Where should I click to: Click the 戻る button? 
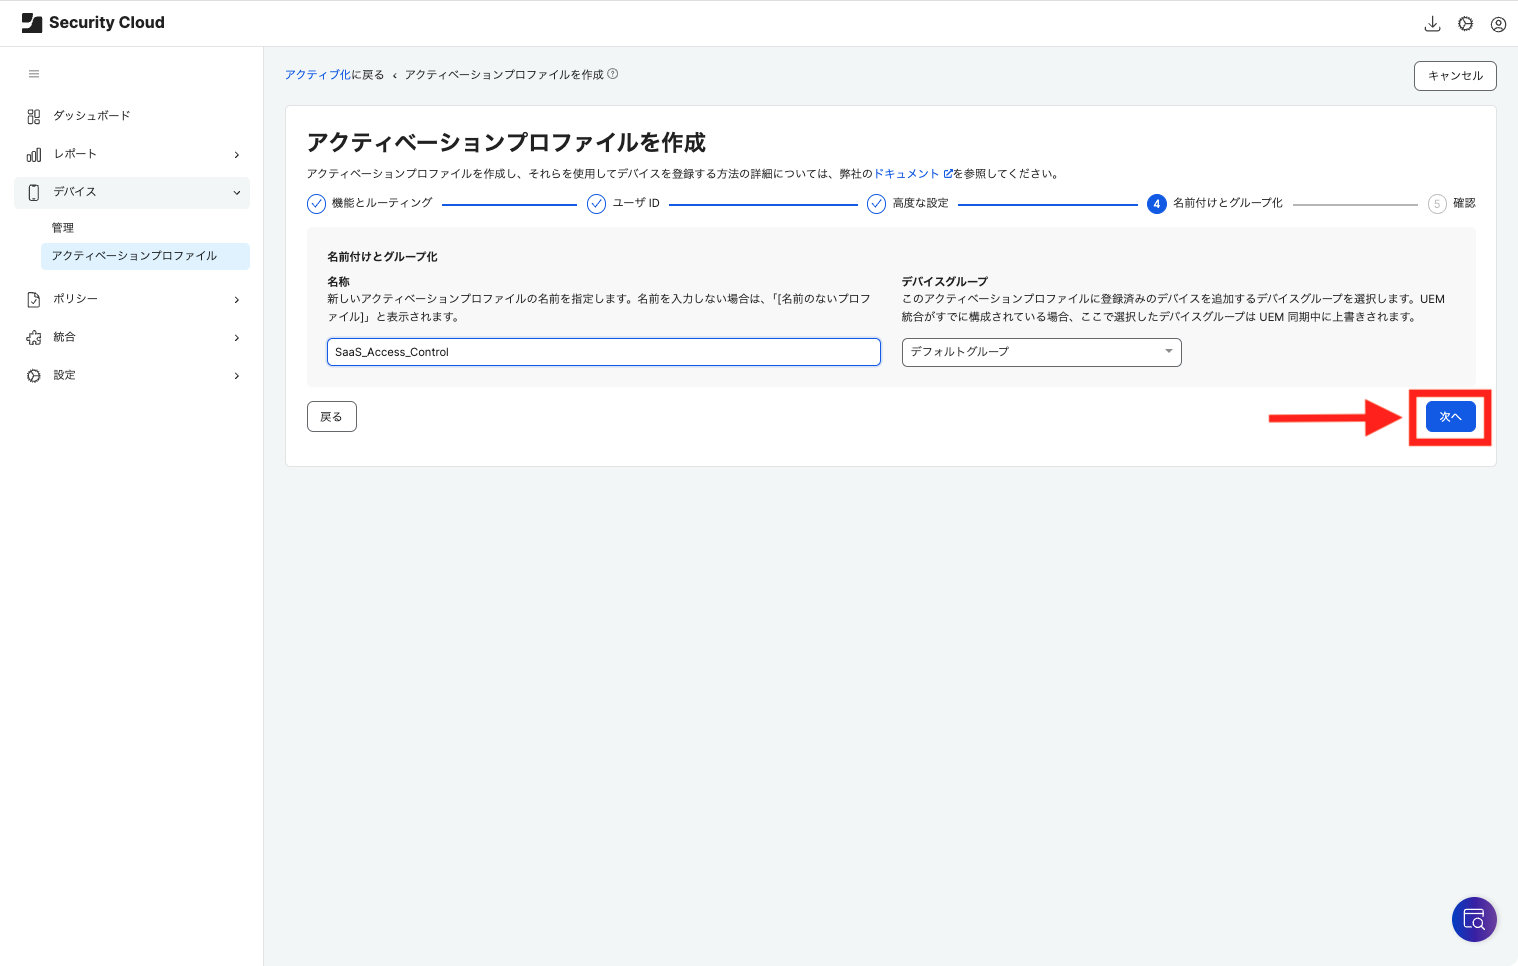click(332, 417)
